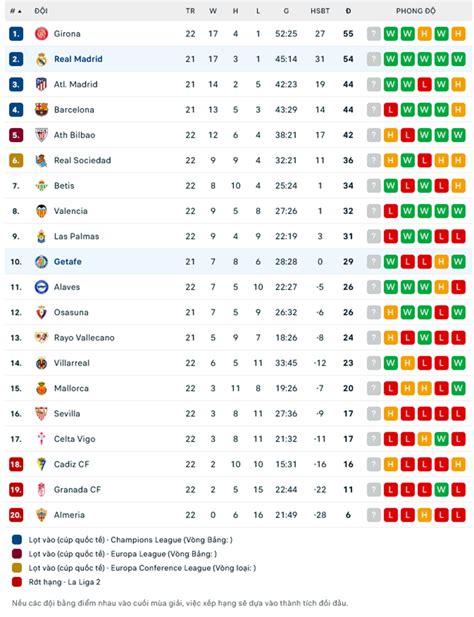Click the Sevilla club crest
Viewport: 474px width, 617px height.
click(41, 414)
